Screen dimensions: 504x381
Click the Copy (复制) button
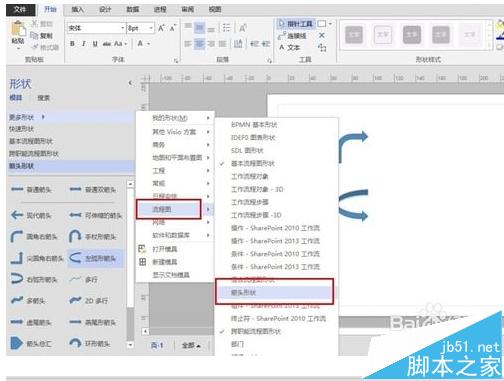click(41, 36)
